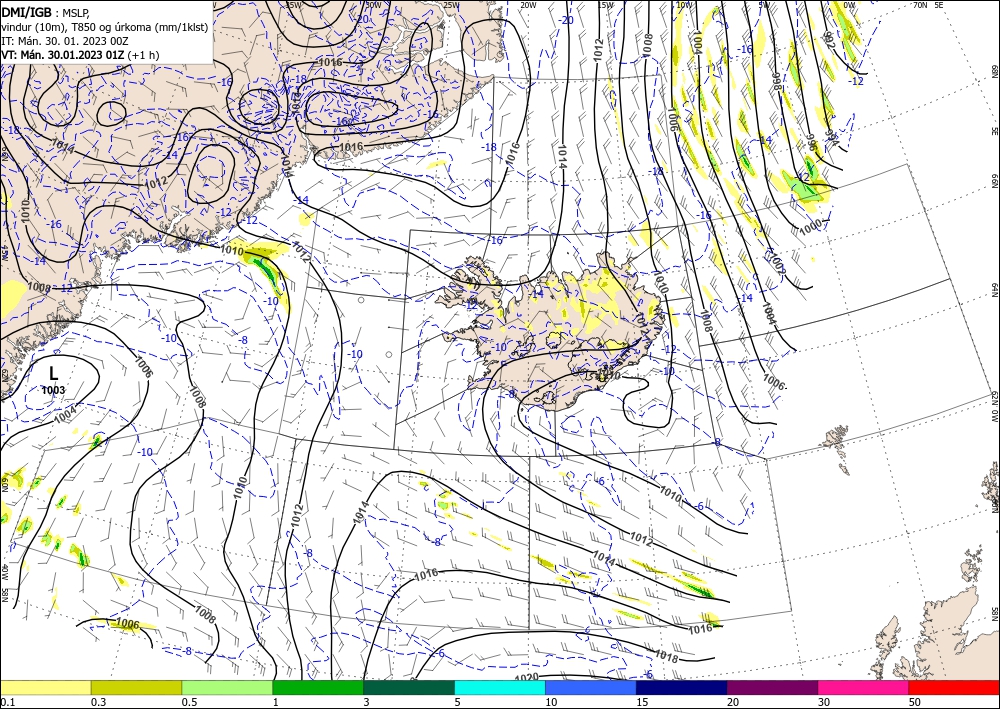Click the '1002' isobar label
The width and height of the screenshot is (1000, 709).
click(x=776, y=262)
